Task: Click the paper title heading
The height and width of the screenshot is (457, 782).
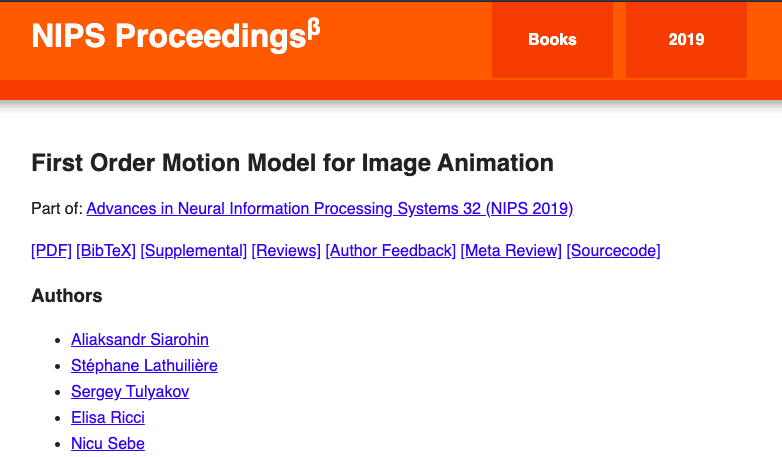Action: pos(293,163)
